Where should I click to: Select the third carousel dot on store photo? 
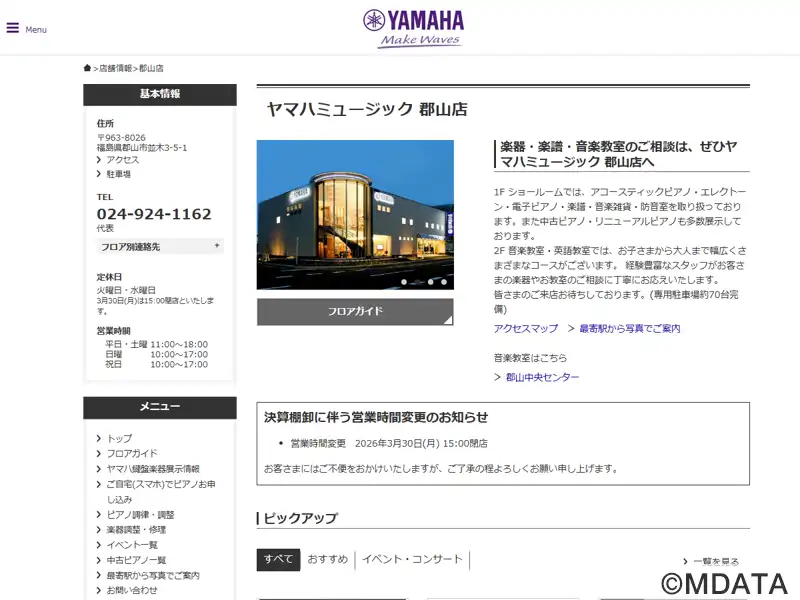click(431, 282)
